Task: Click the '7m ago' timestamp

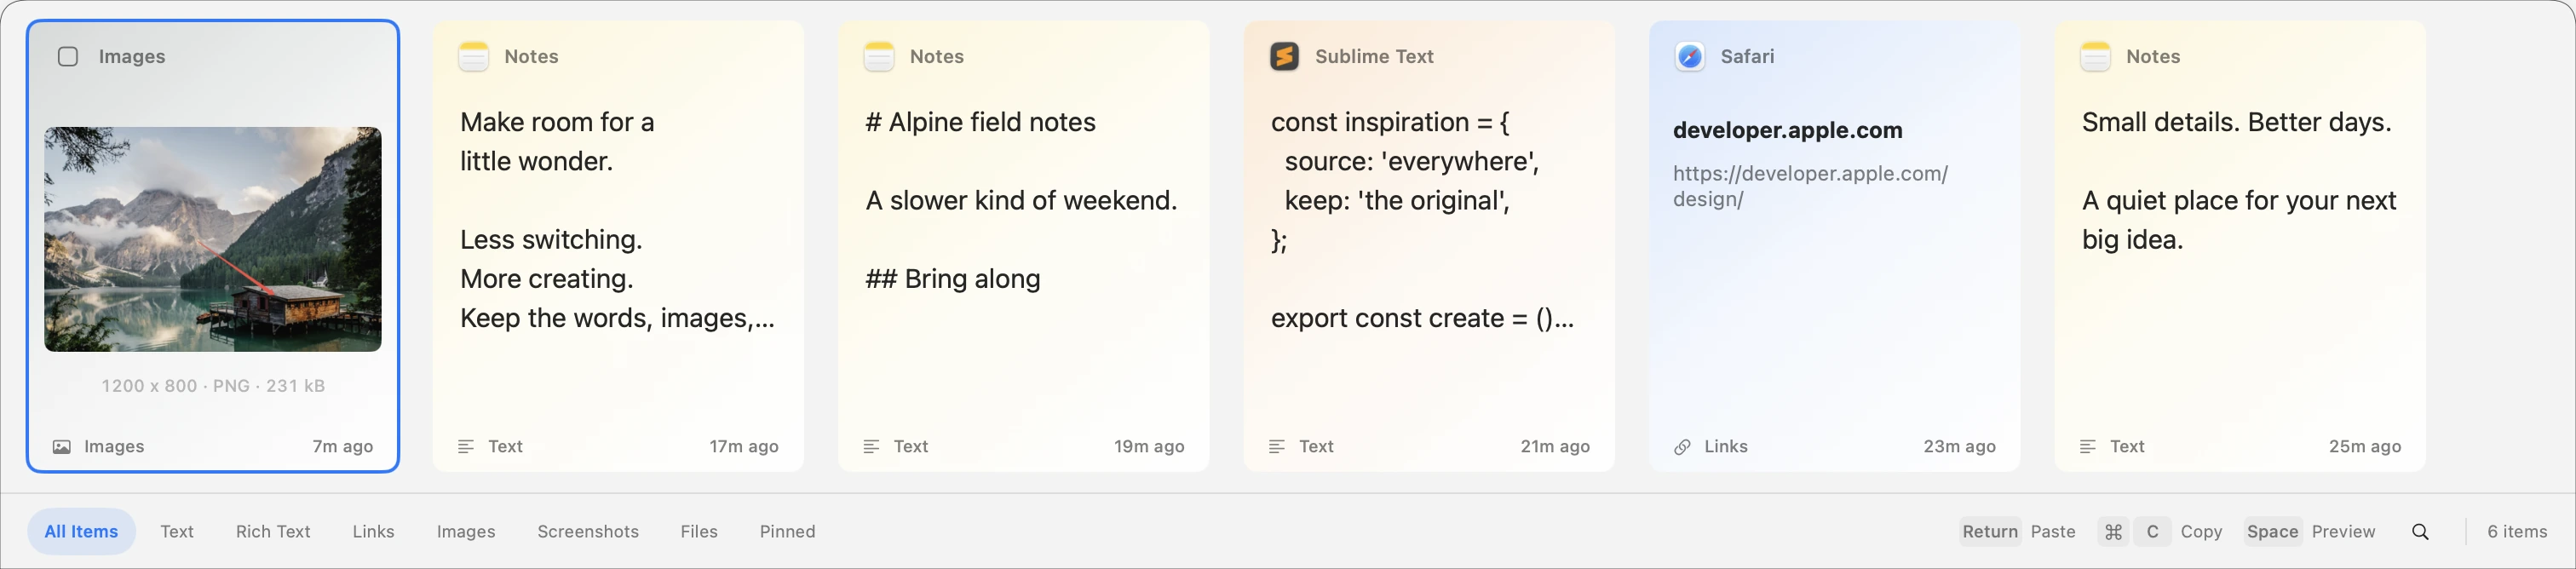Action: click(343, 447)
